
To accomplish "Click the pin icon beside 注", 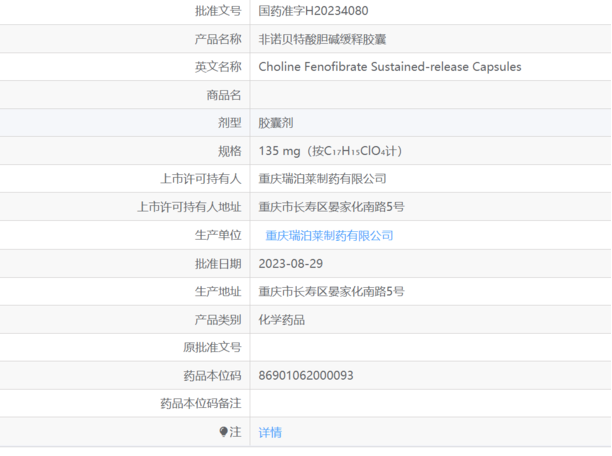I will tap(223, 432).
